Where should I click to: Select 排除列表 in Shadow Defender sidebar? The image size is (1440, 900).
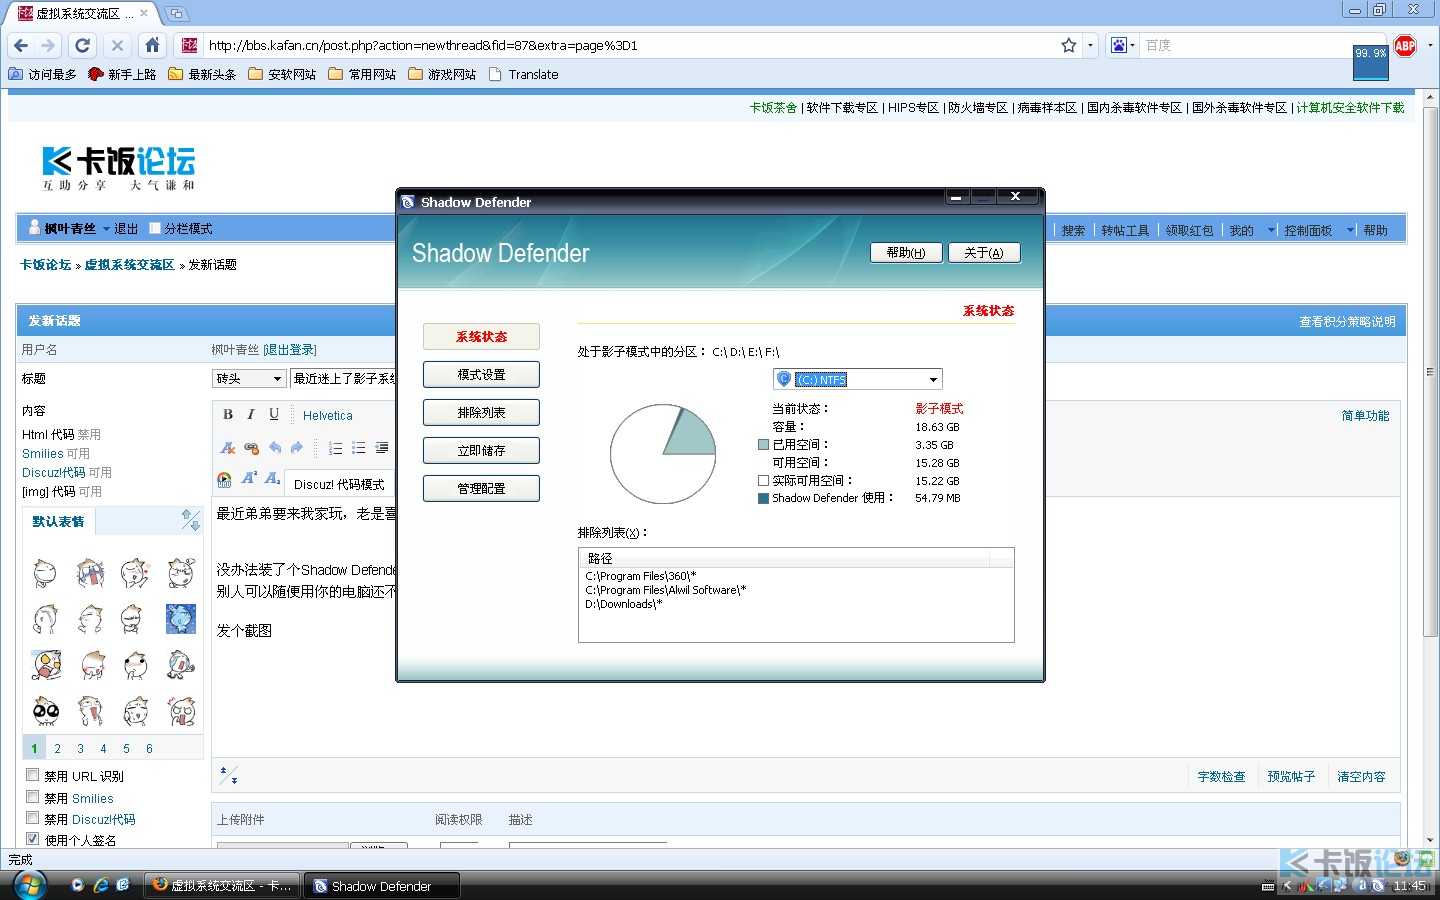click(481, 412)
